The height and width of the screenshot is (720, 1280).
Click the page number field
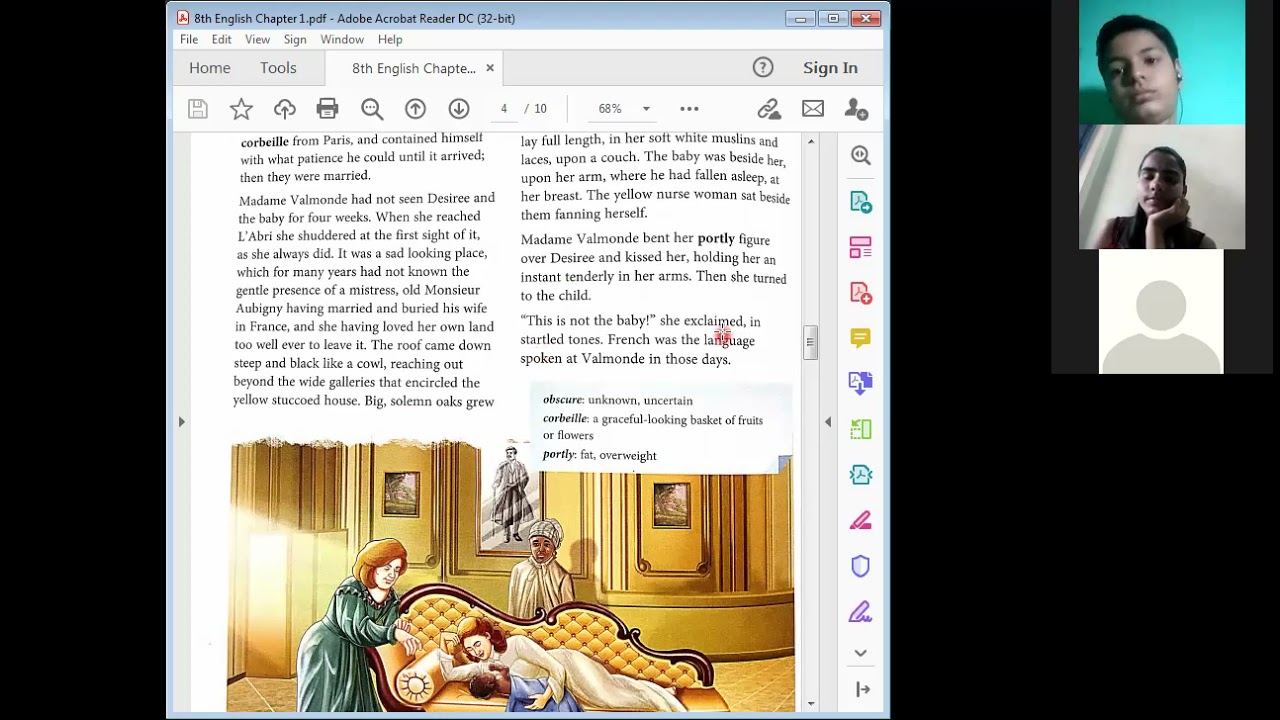click(x=504, y=109)
